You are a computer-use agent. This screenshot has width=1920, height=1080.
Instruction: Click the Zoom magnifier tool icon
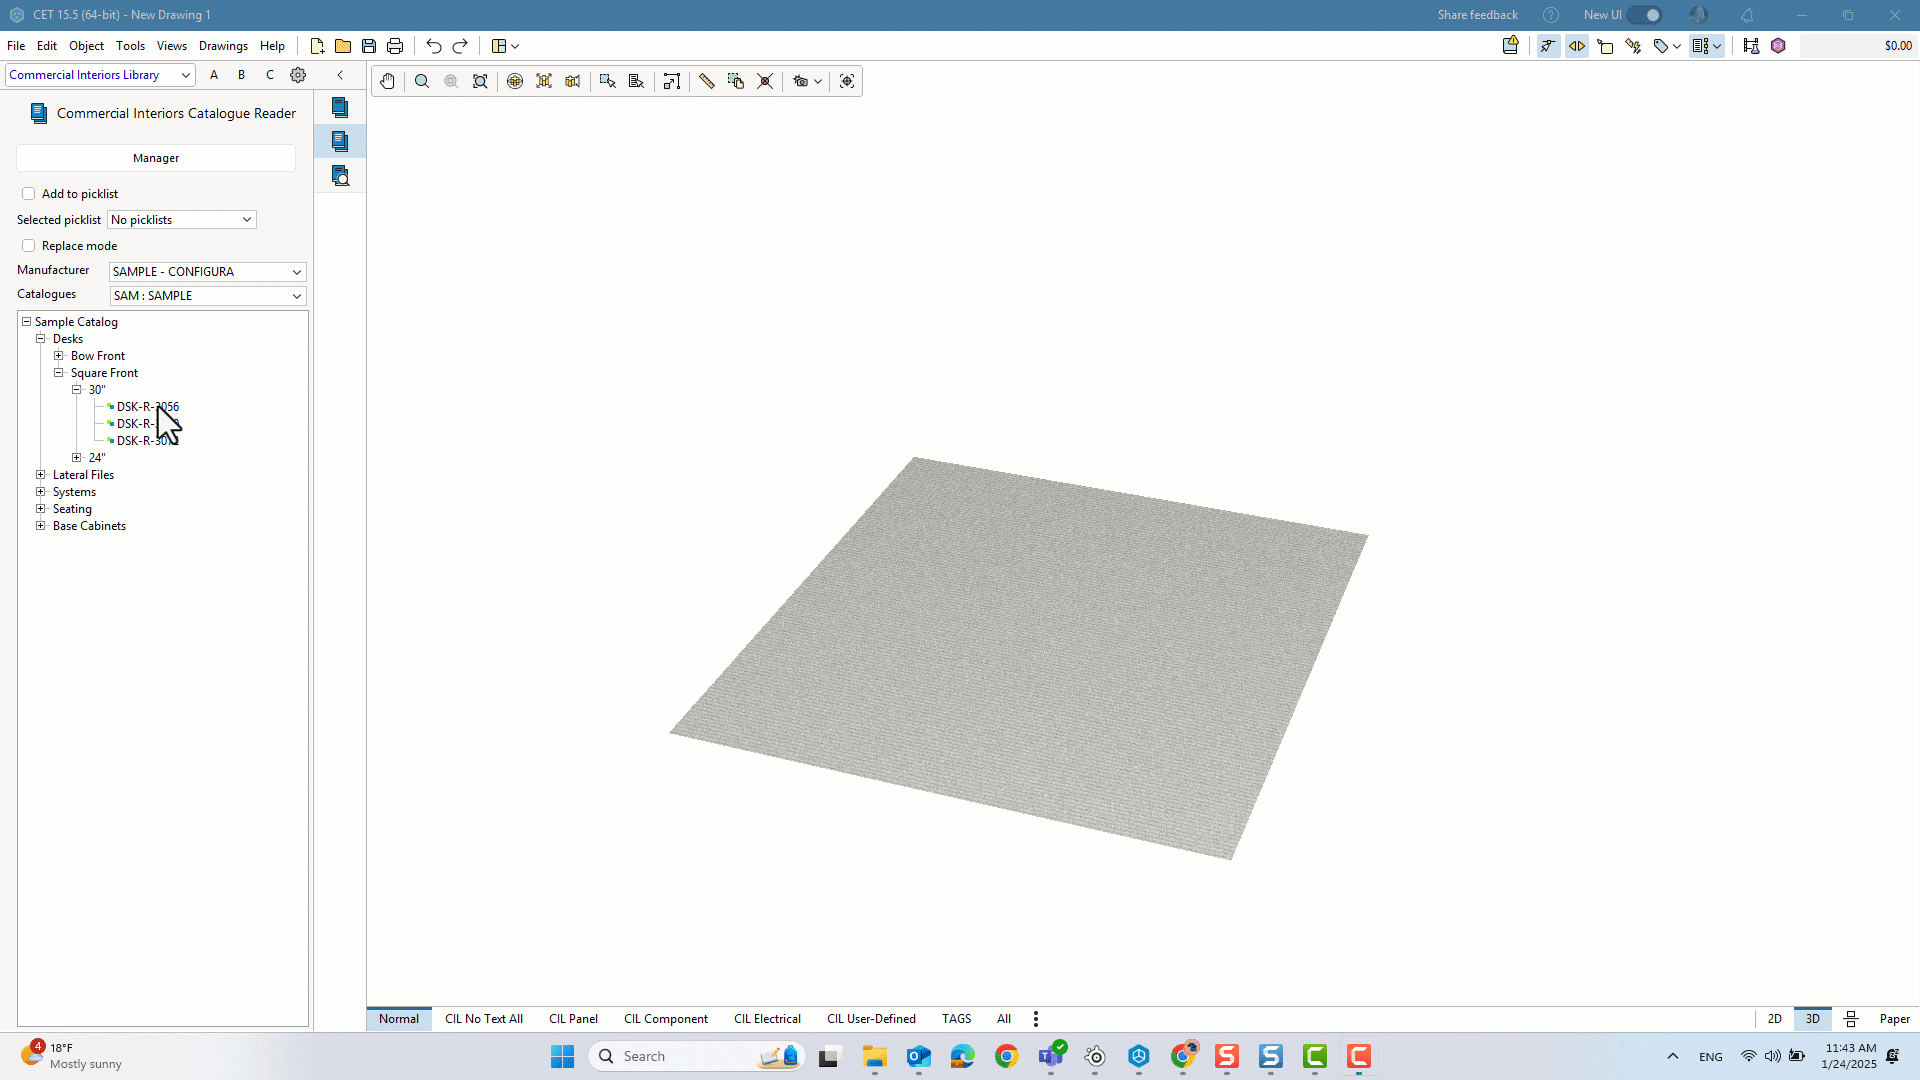pyautogui.click(x=422, y=81)
